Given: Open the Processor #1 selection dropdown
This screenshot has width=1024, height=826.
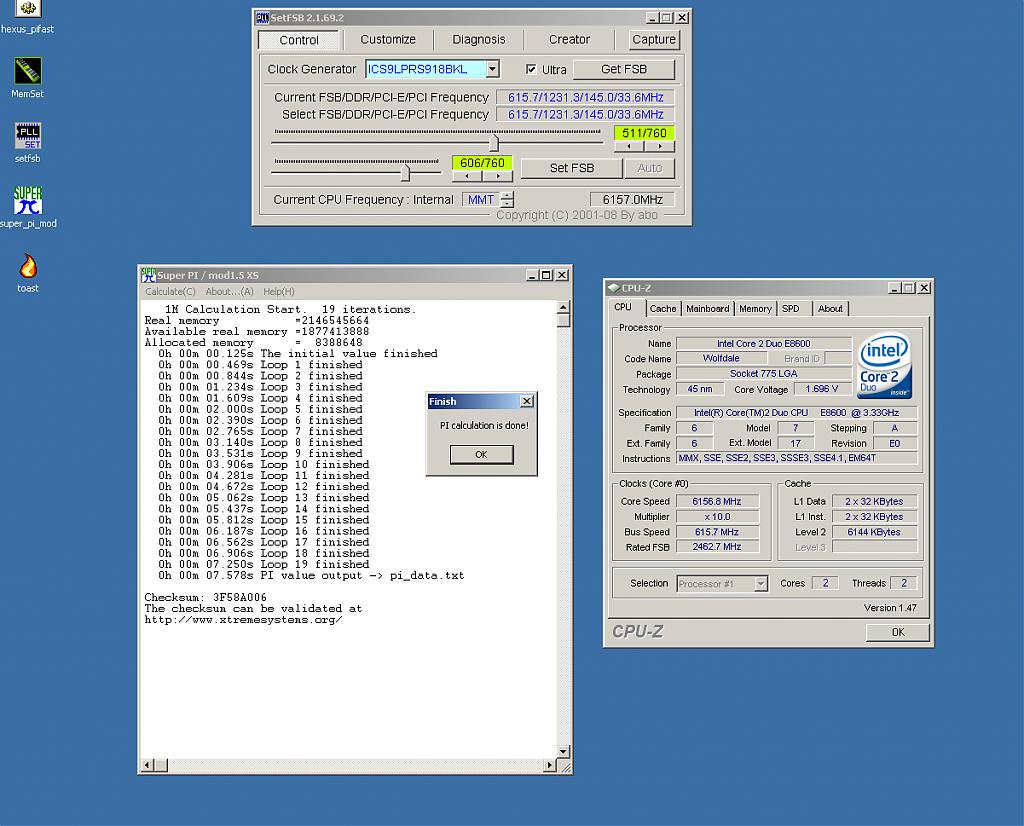Looking at the screenshot, I should (x=761, y=584).
